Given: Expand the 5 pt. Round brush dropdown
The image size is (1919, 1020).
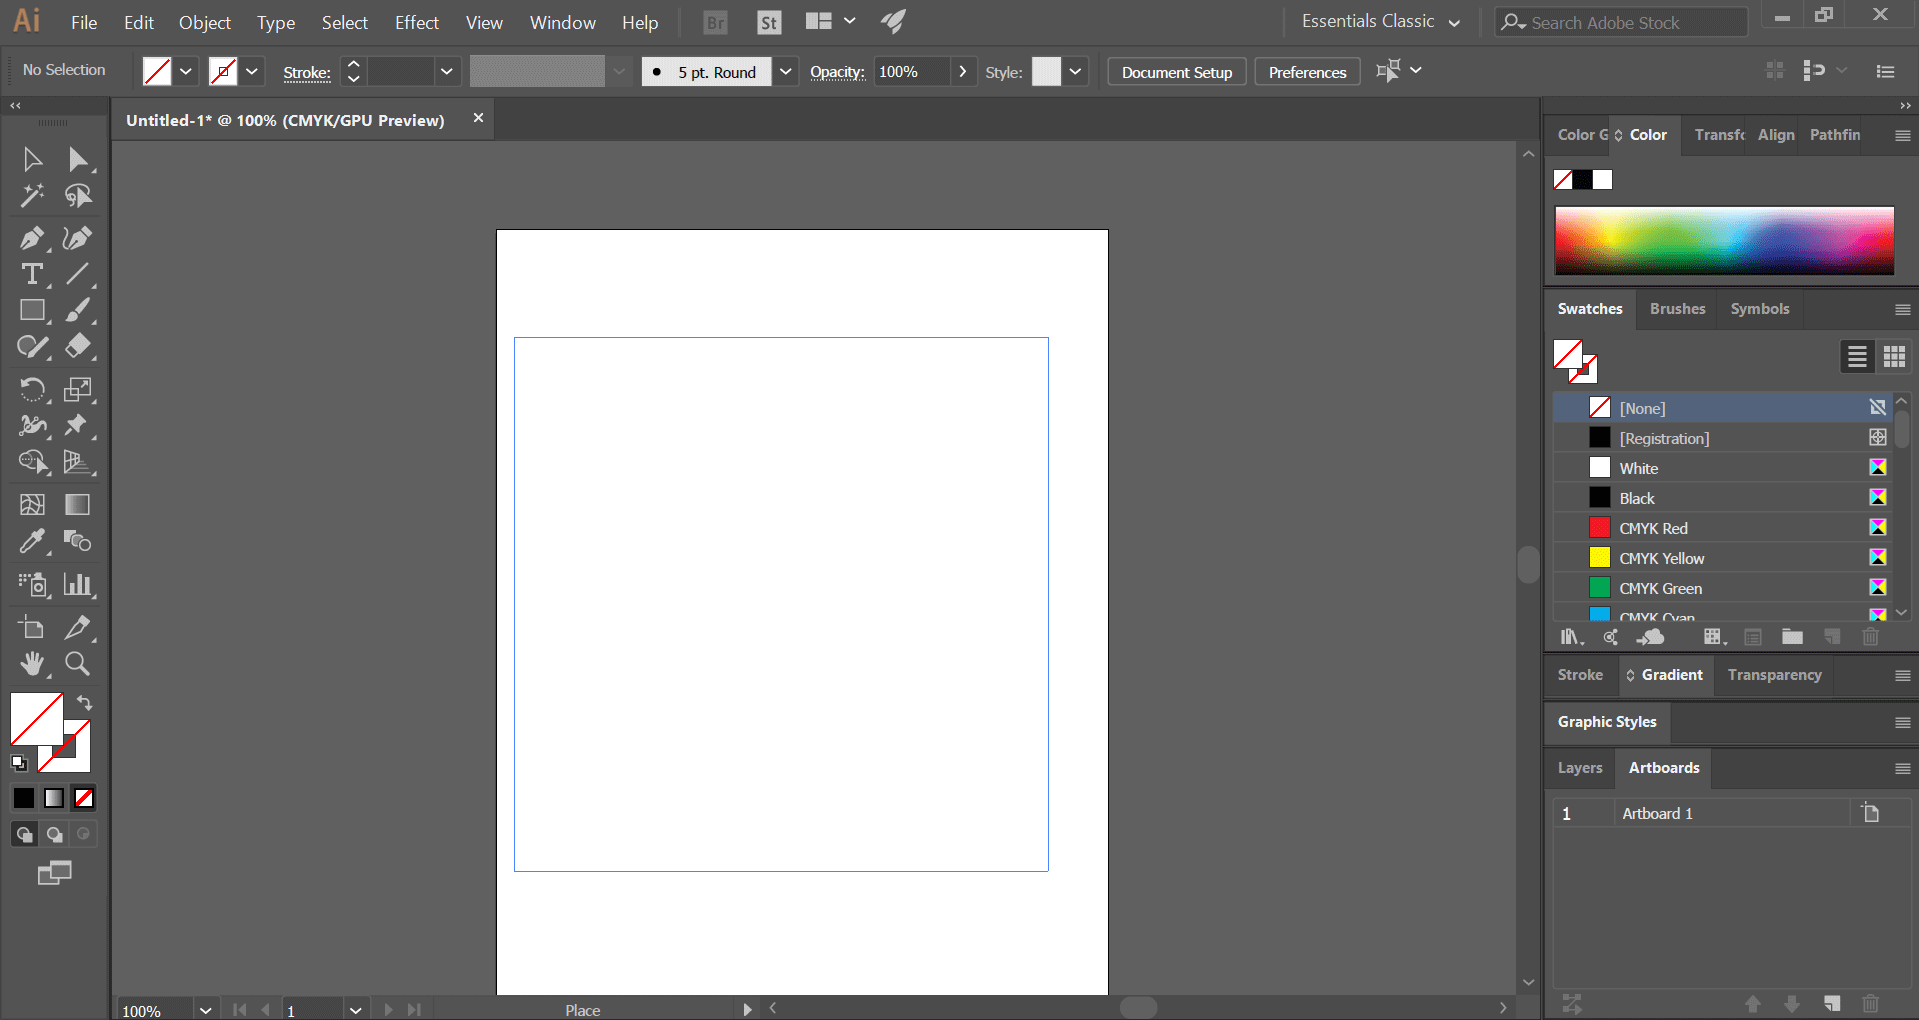Looking at the screenshot, I should click(x=785, y=72).
